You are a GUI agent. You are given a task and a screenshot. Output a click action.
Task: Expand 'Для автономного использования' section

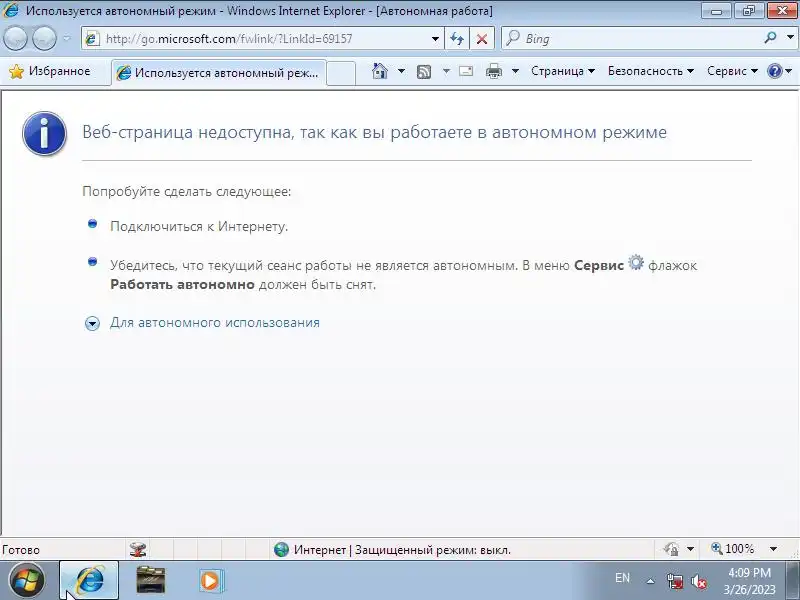click(x=92, y=323)
